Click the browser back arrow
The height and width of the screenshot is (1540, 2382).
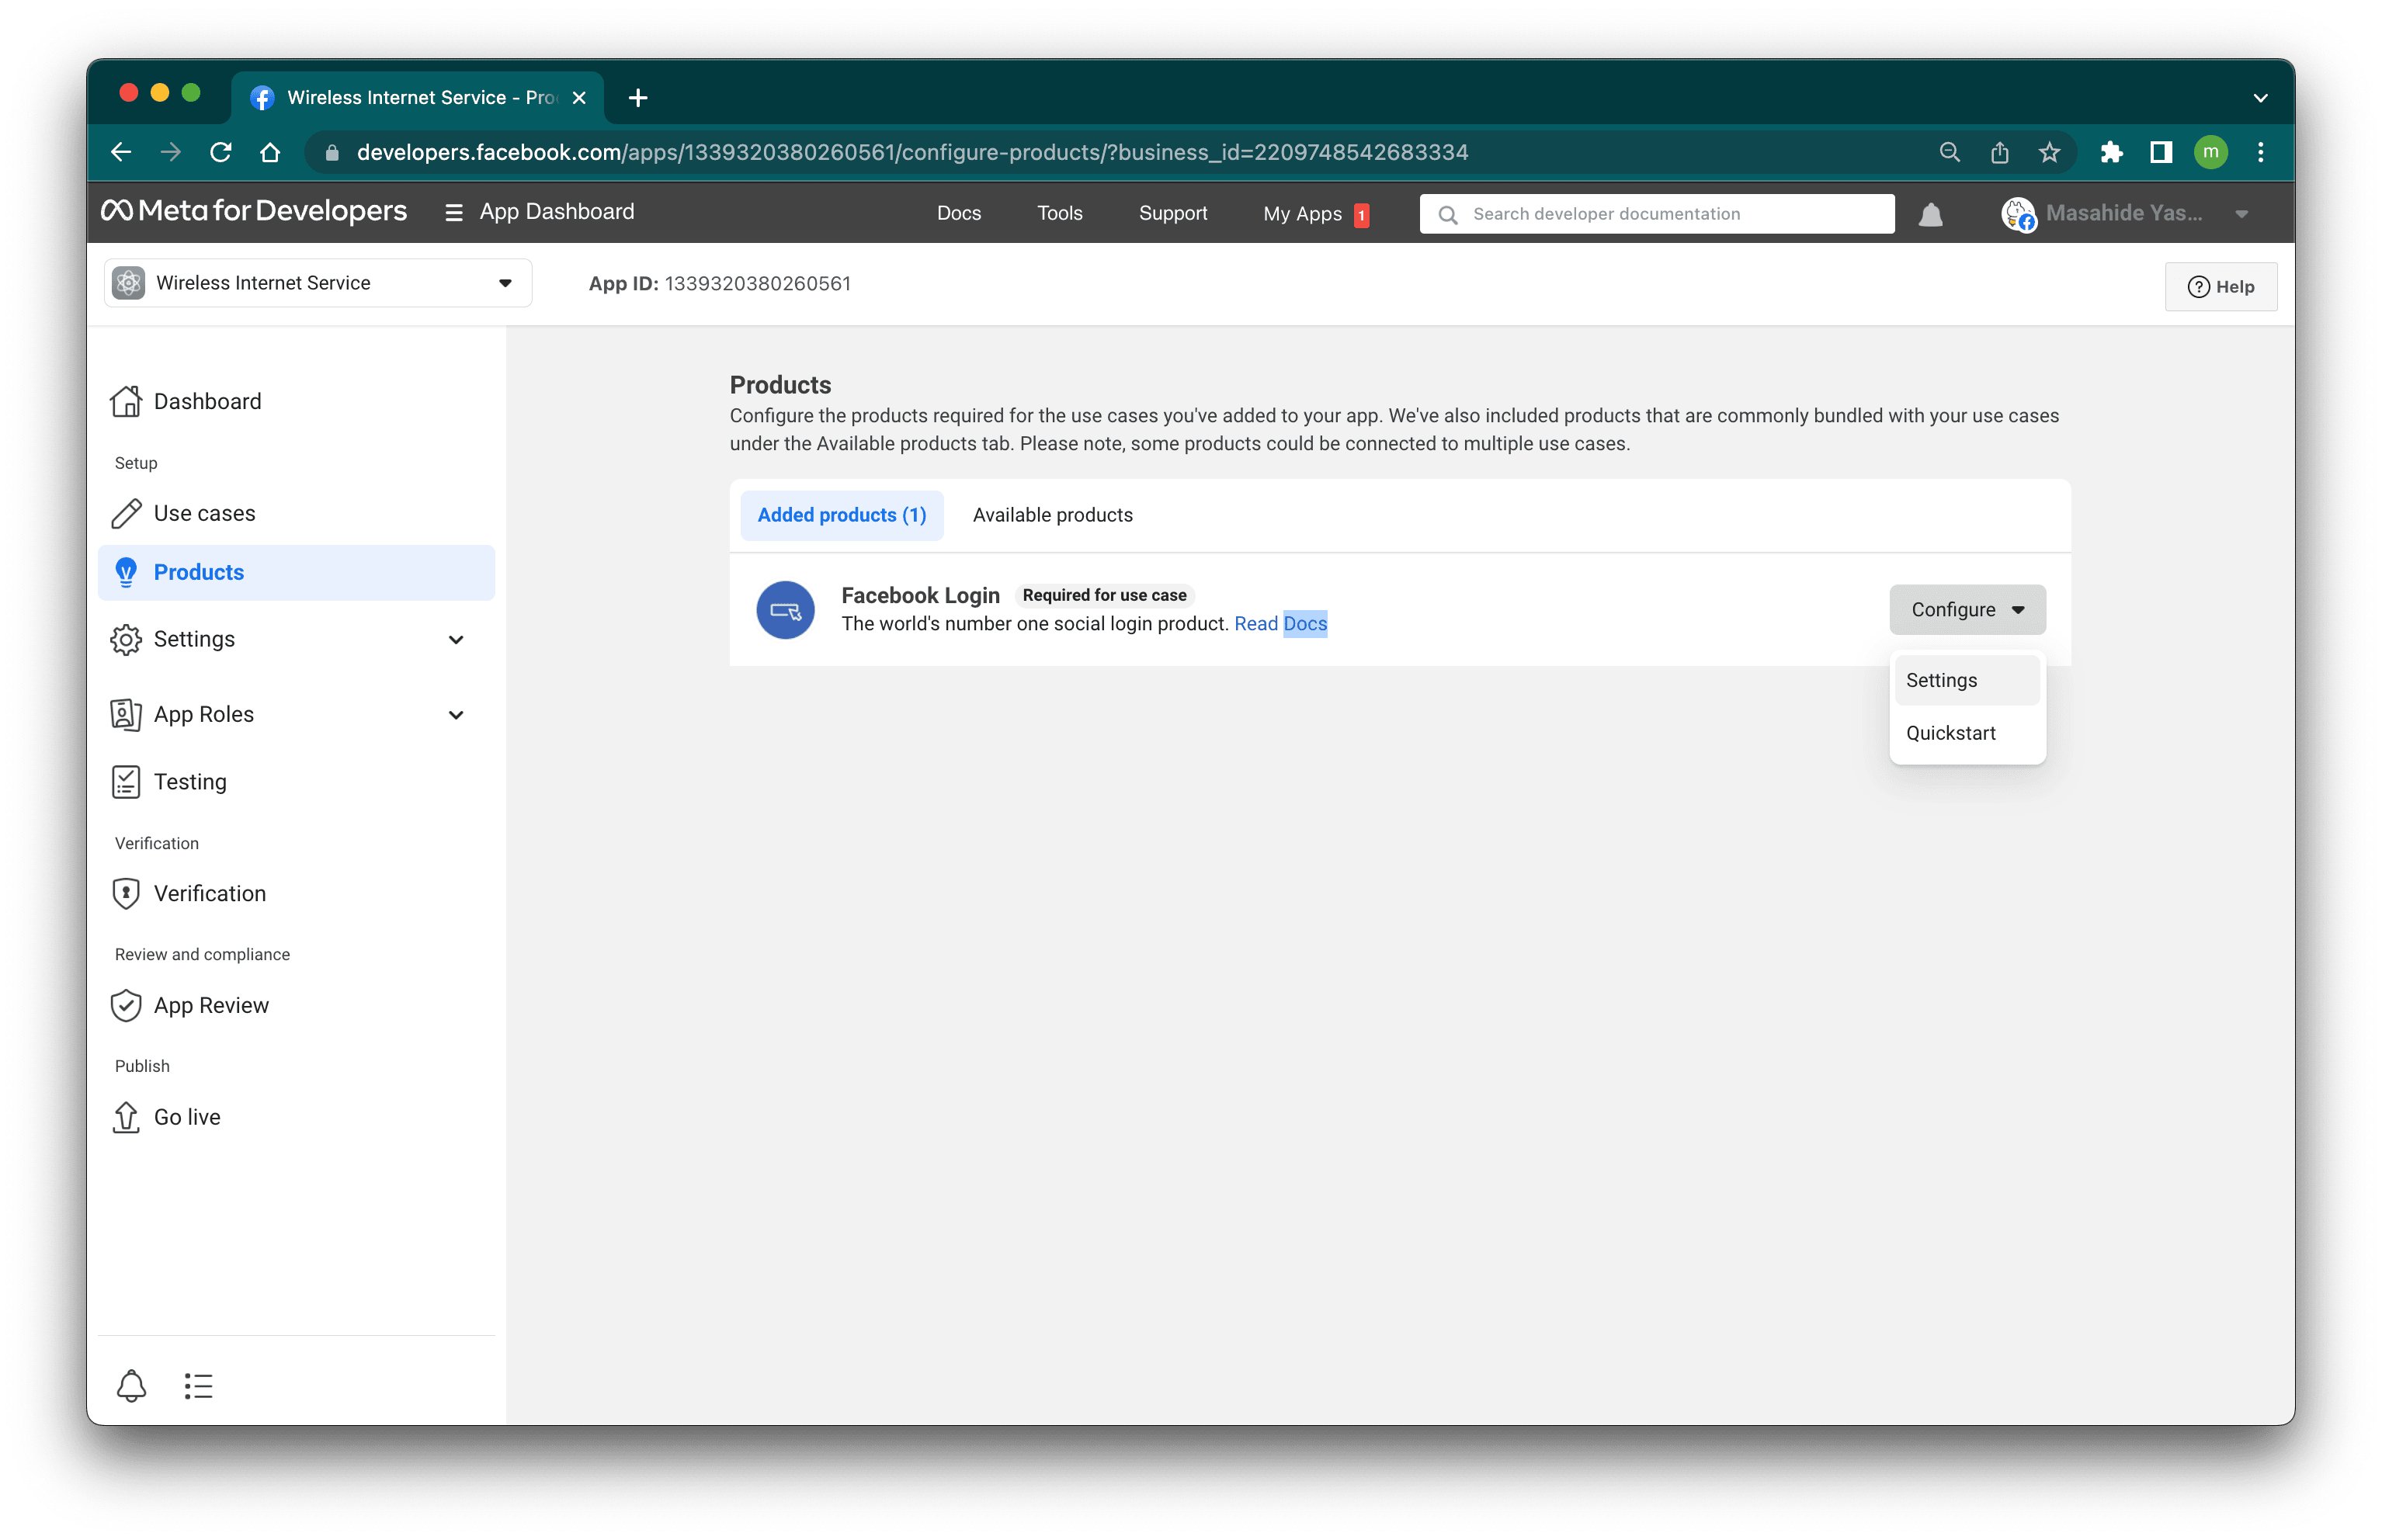[x=121, y=152]
